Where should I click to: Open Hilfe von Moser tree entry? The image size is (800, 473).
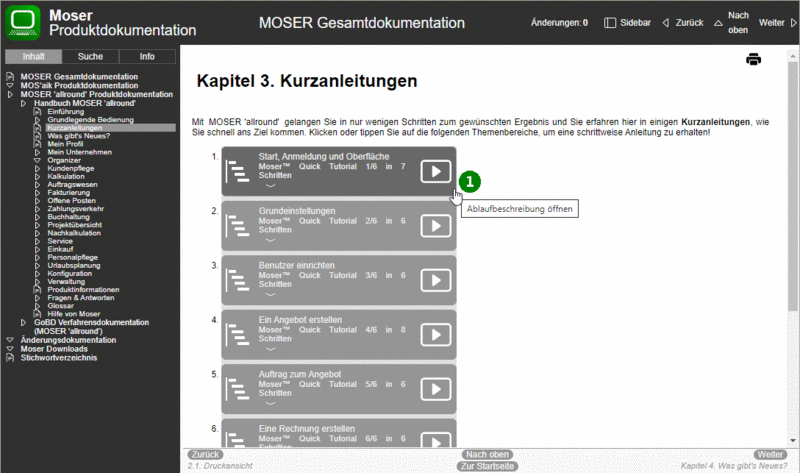(73, 314)
